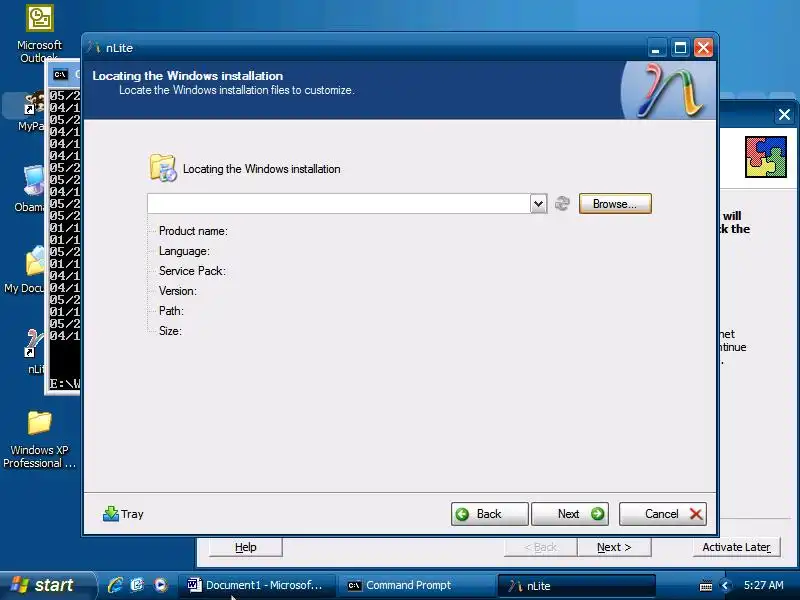Select the nLite desktop shortcut
800x600 pixels.
(35, 351)
